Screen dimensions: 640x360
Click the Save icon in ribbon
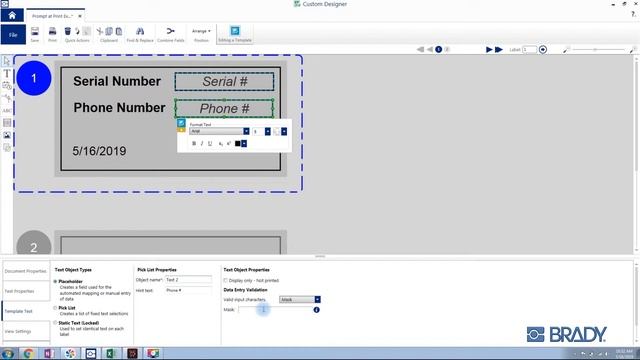tap(35, 31)
